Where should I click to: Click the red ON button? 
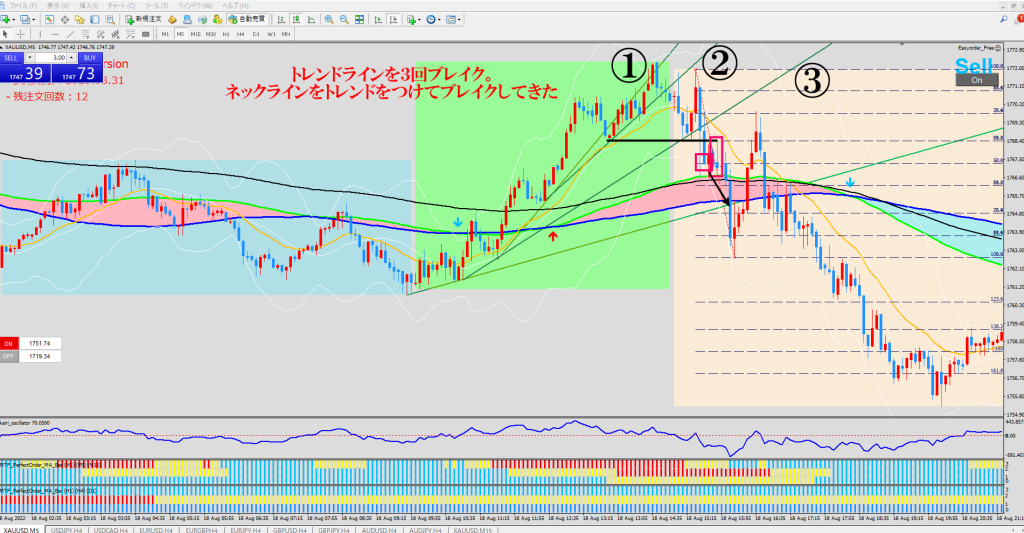tap(8, 344)
